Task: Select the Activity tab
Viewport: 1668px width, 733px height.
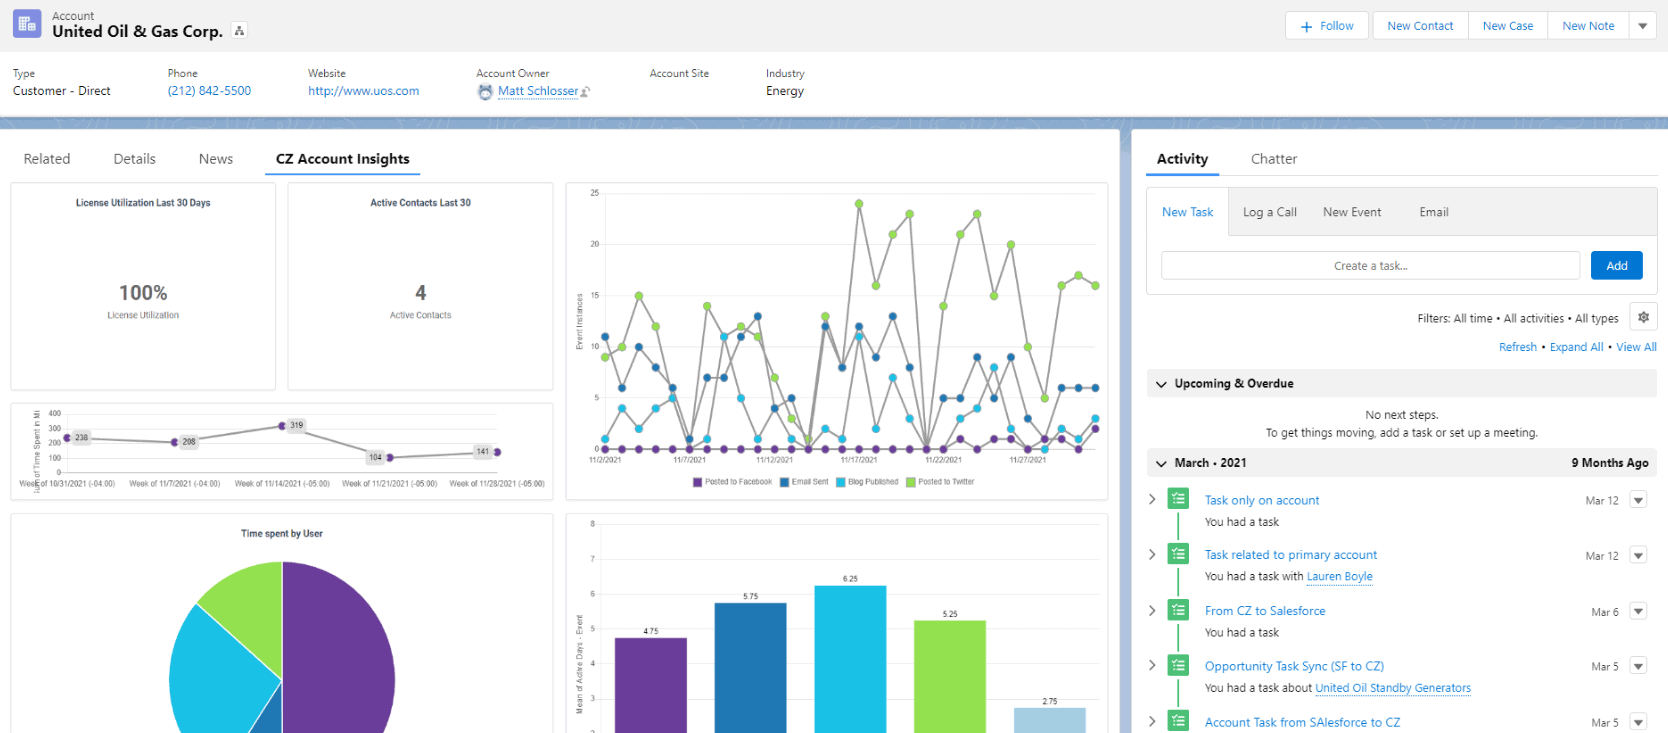Action: coord(1182,159)
